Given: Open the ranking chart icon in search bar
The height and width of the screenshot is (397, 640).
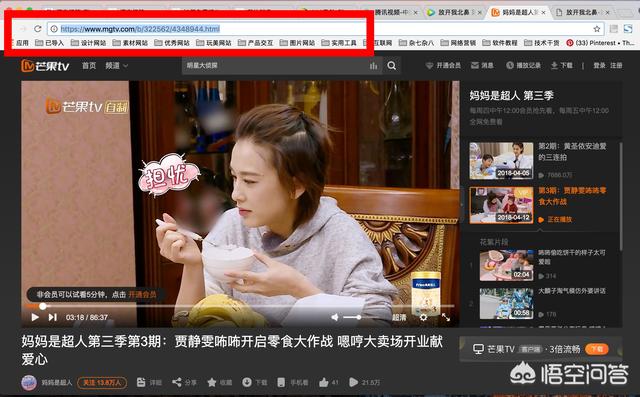Looking at the screenshot, I should coord(373,66).
